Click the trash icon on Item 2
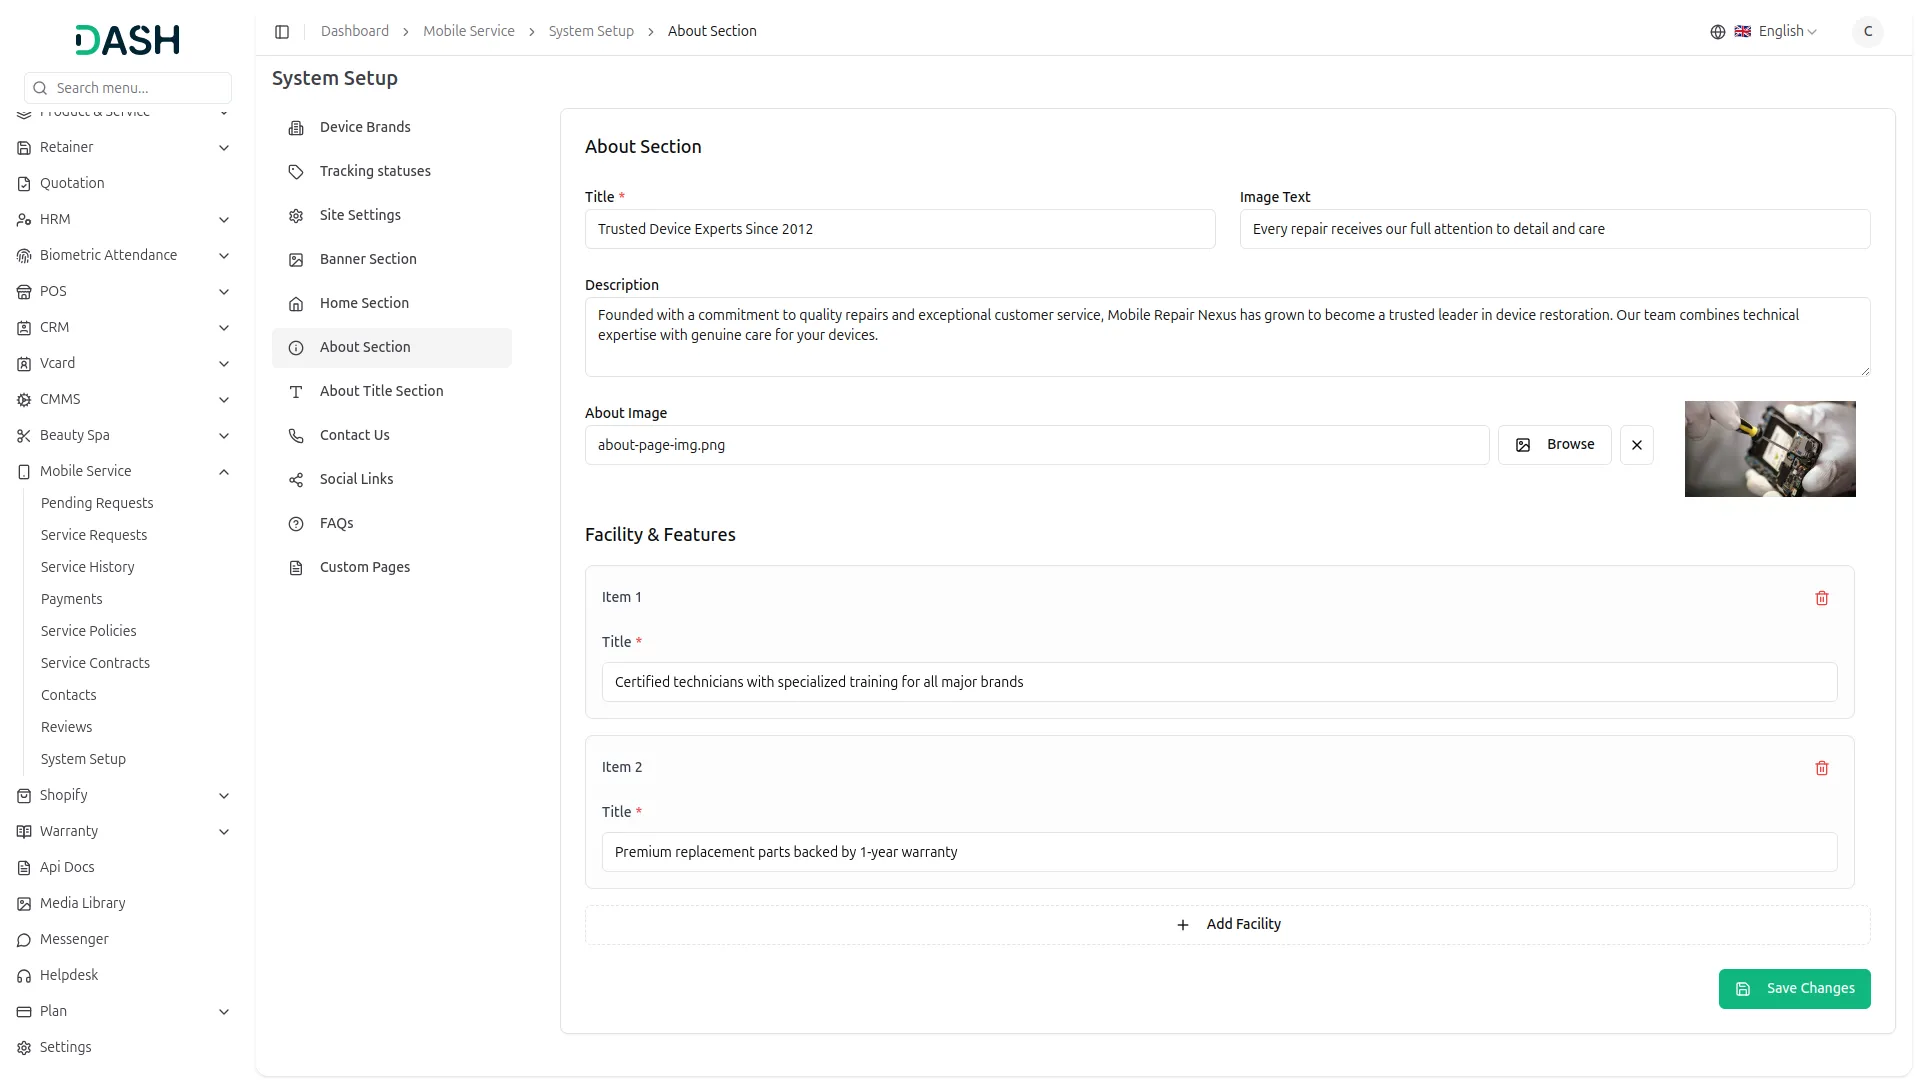 click(x=1822, y=768)
